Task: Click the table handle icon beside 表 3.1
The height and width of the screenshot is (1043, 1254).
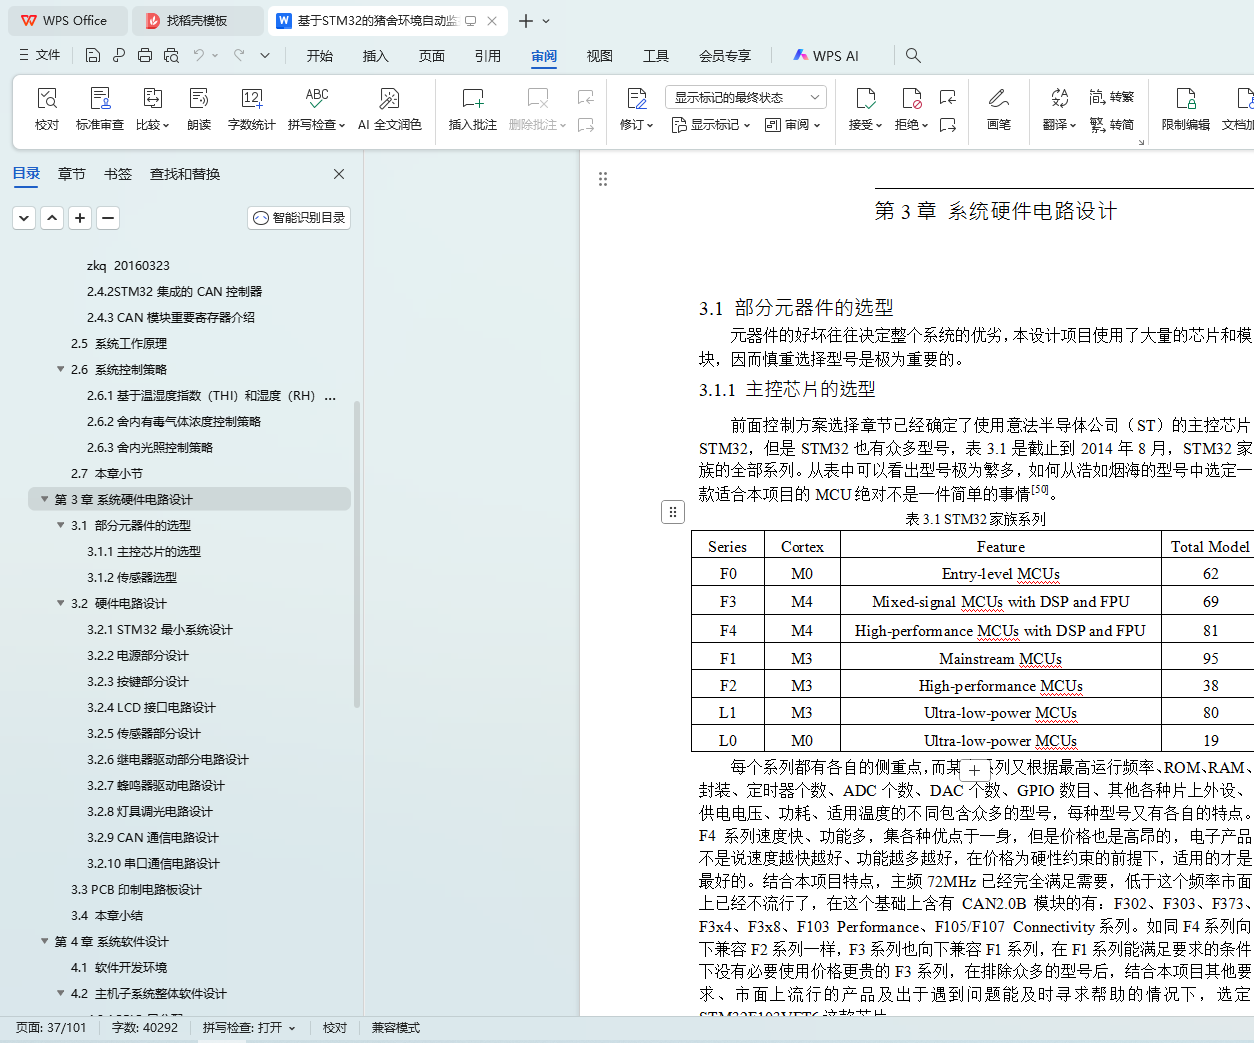Action: tap(673, 512)
